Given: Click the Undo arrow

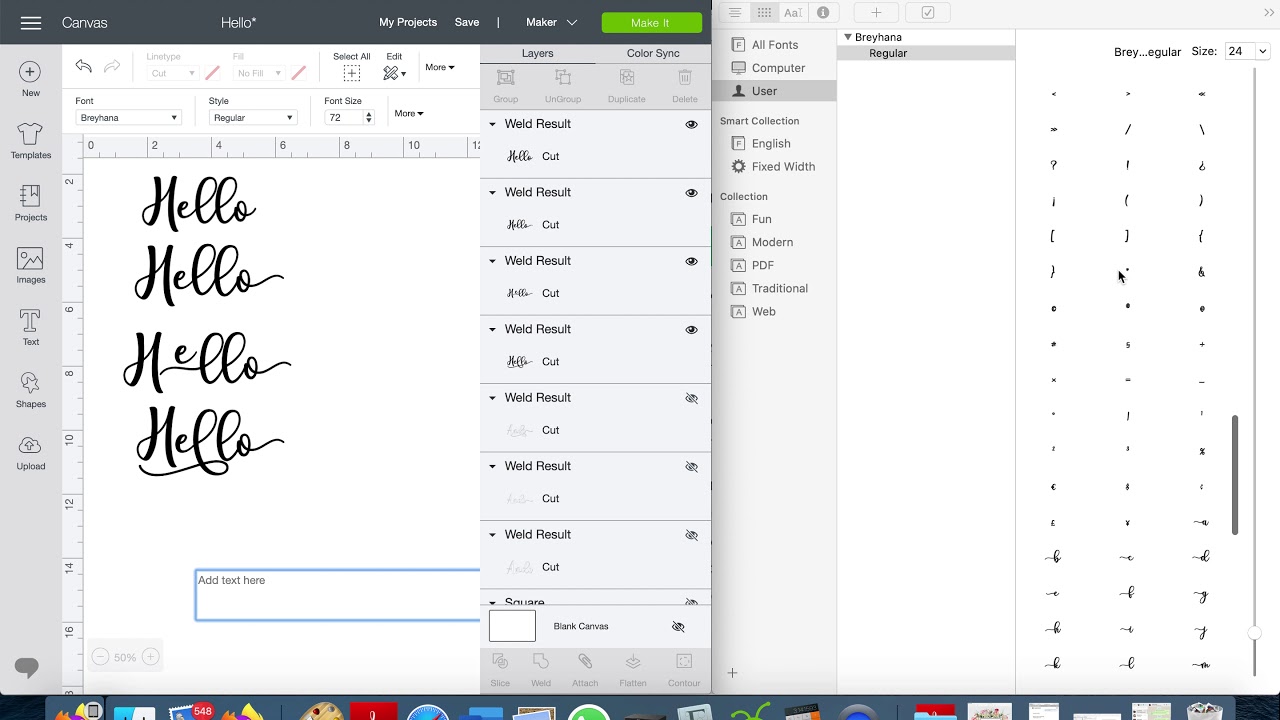Looking at the screenshot, I should click(x=83, y=66).
